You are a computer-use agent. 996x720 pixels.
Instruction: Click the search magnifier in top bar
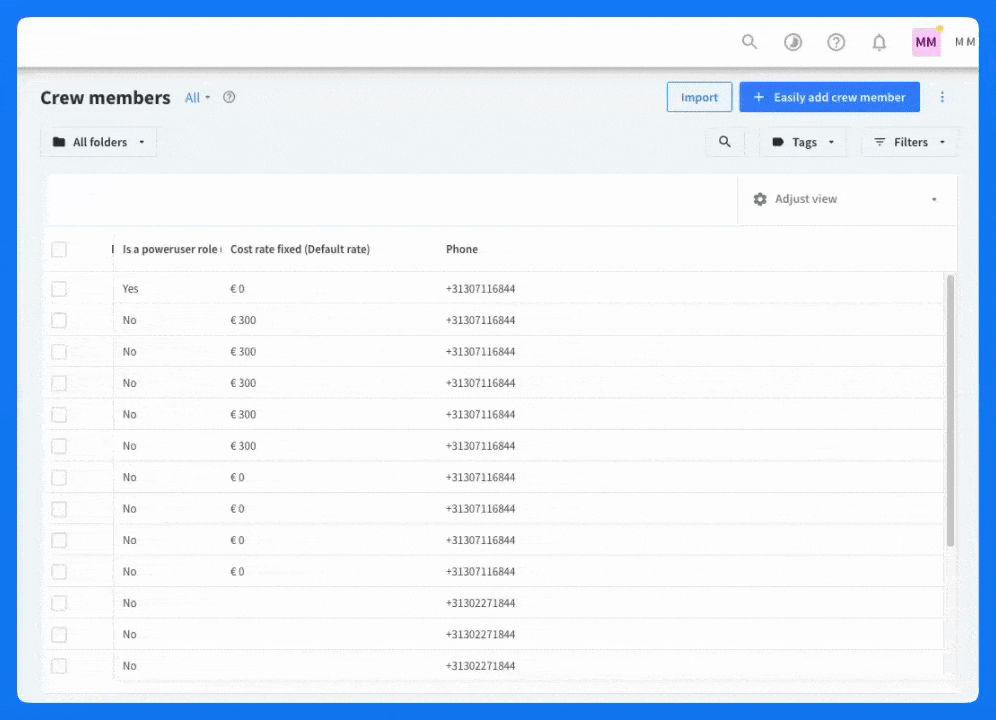pyautogui.click(x=749, y=42)
